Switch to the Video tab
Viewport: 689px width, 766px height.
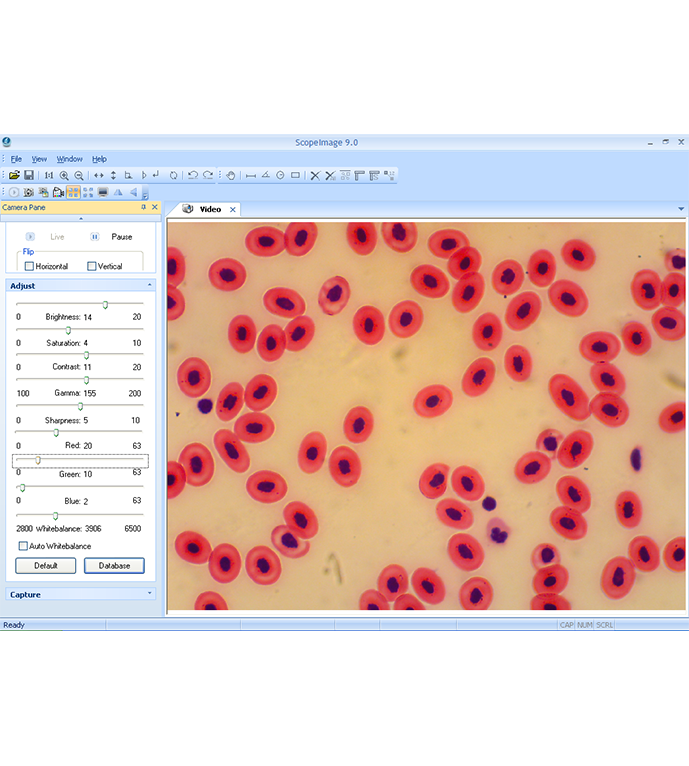coord(210,209)
